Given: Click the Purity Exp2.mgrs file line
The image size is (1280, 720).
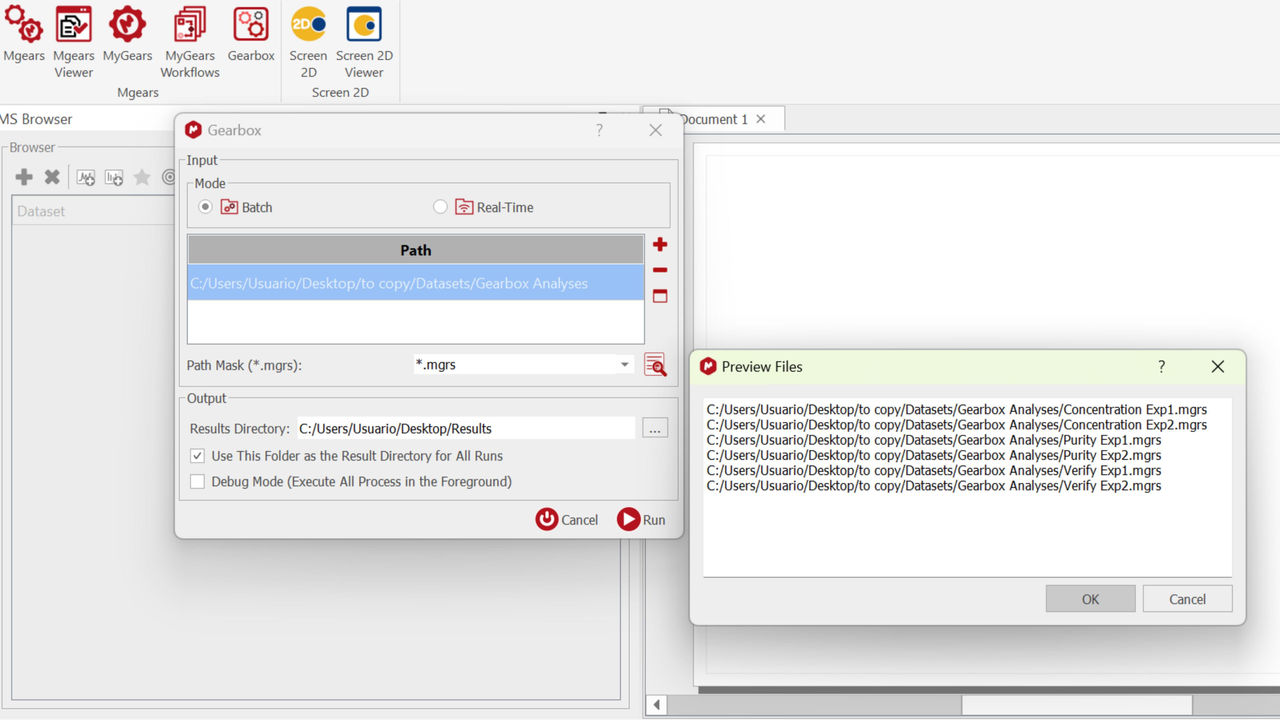Looking at the screenshot, I should pos(934,456).
